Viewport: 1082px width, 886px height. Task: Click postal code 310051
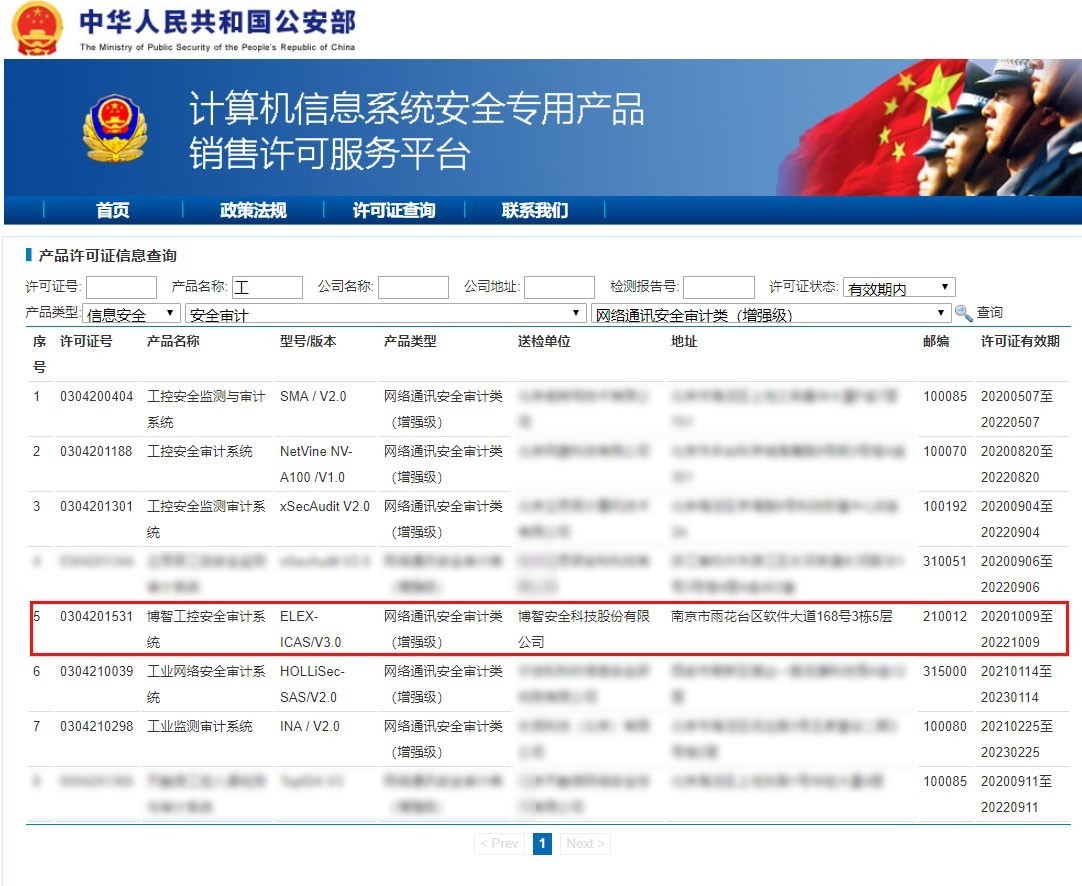pyautogui.click(x=945, y=562)
